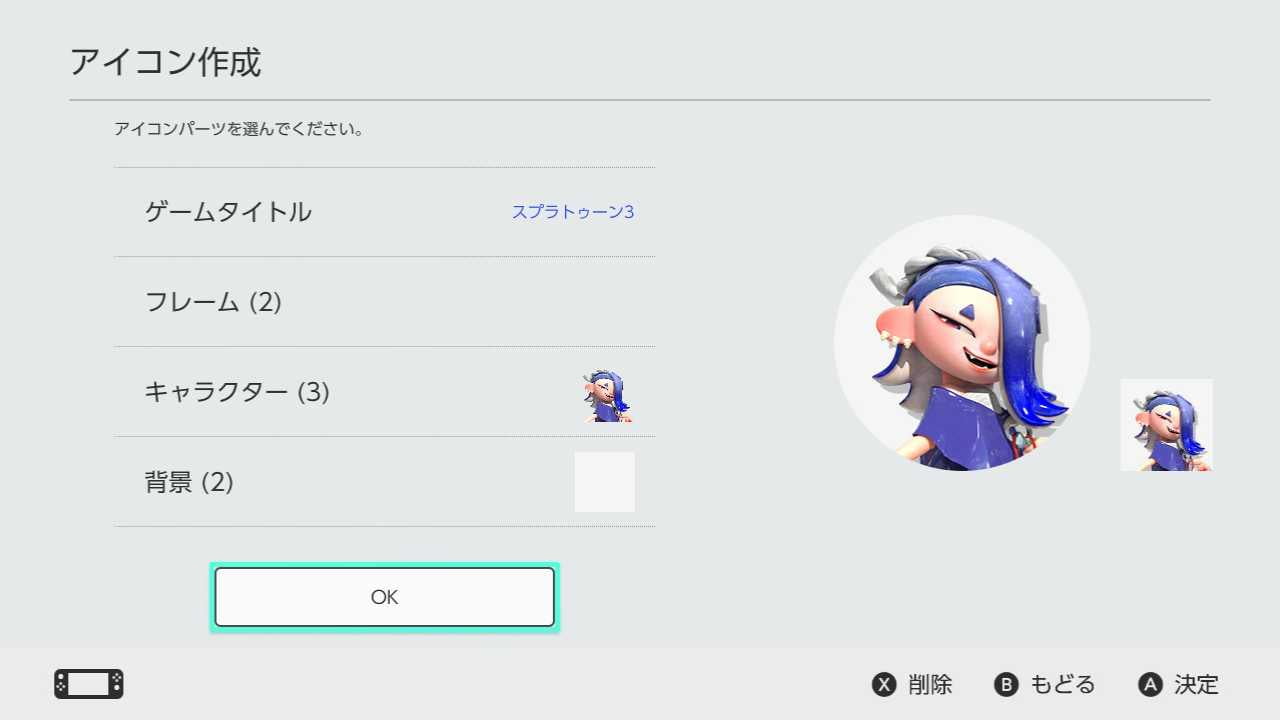The width and height of the screenshot is (1280, 720).
Task: Select the white background swatch in 背景 row
Action: 605,482
